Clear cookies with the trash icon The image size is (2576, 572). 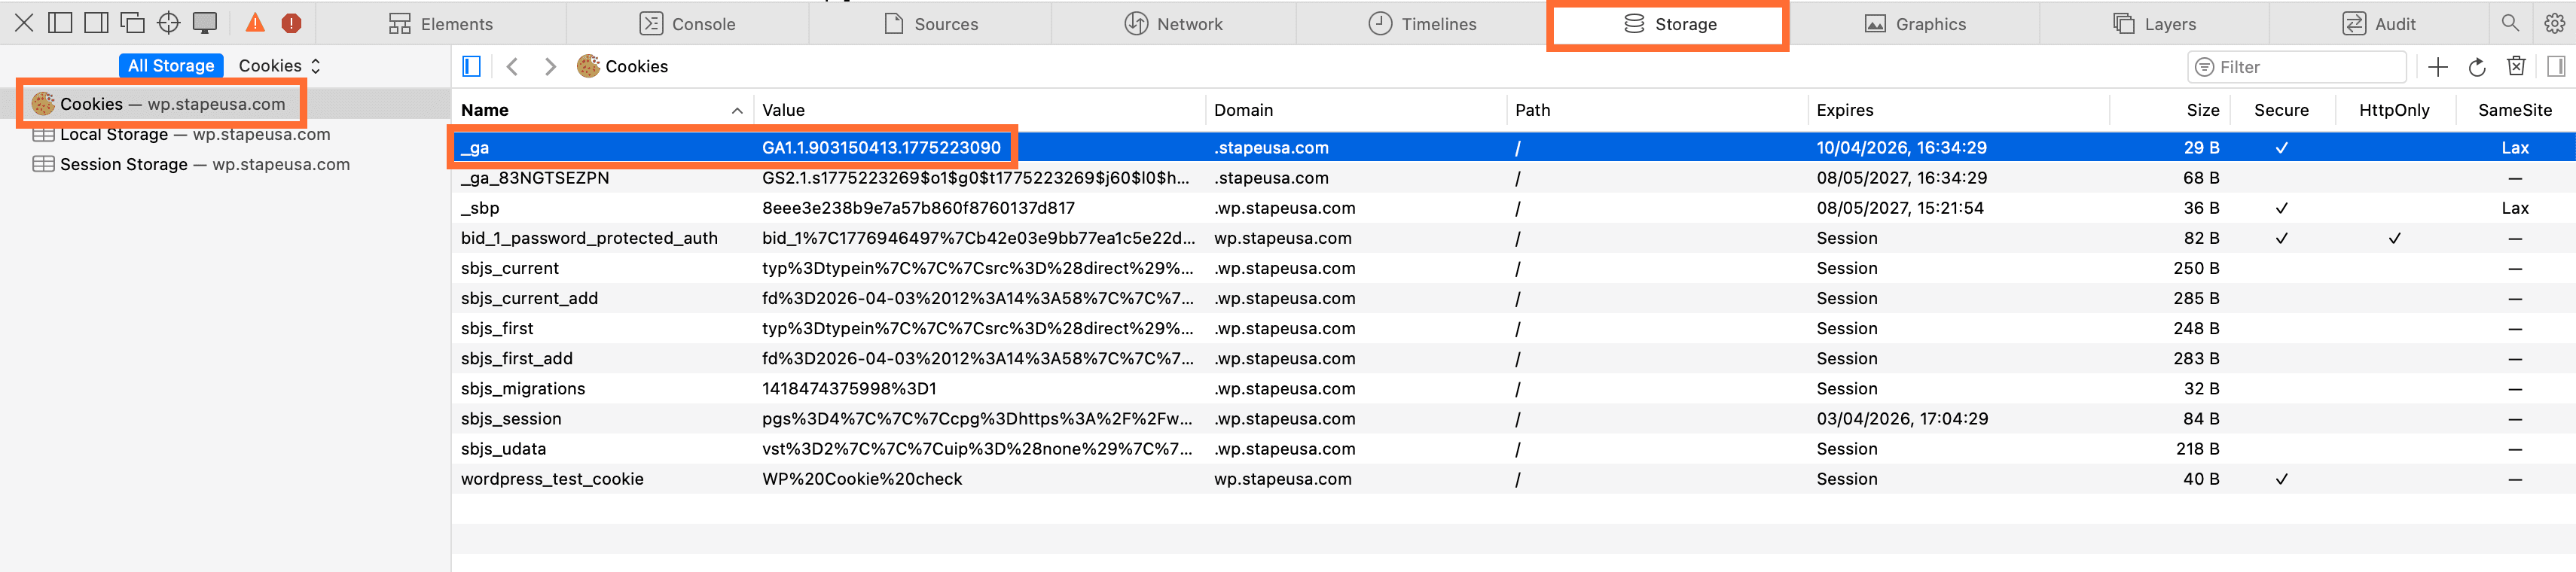pos(2516,67)
